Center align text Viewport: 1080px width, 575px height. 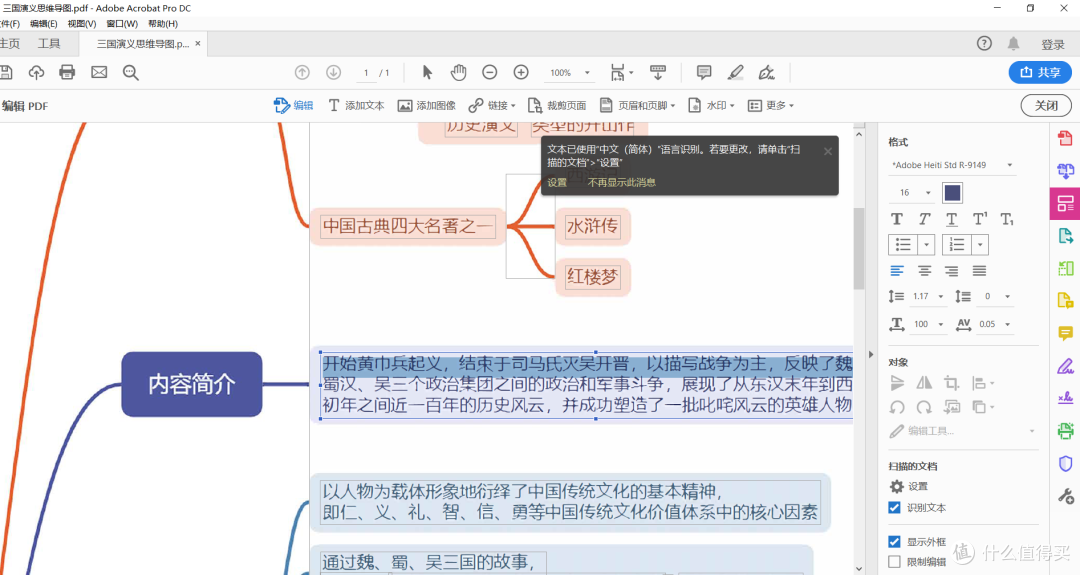pyautogui.click(x=924, y=271)
